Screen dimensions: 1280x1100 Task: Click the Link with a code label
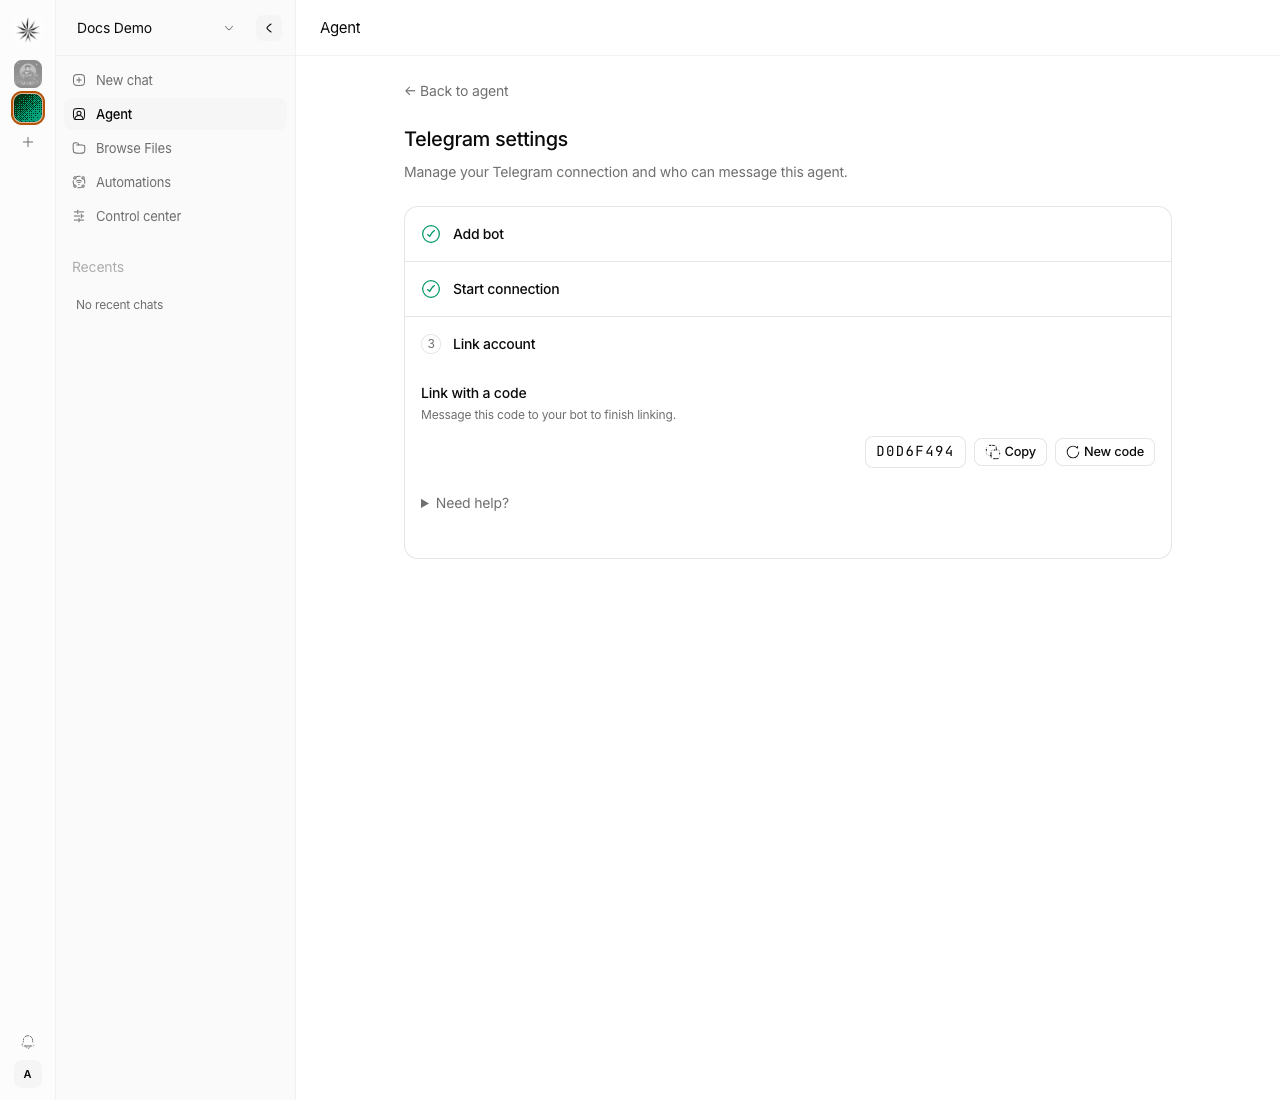coord(474,393)
